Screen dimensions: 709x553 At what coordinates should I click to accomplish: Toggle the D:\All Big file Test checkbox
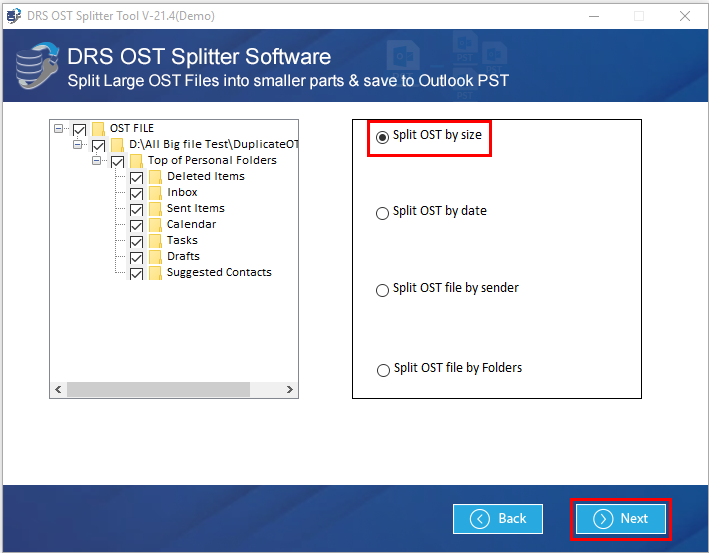coord(98,146)
